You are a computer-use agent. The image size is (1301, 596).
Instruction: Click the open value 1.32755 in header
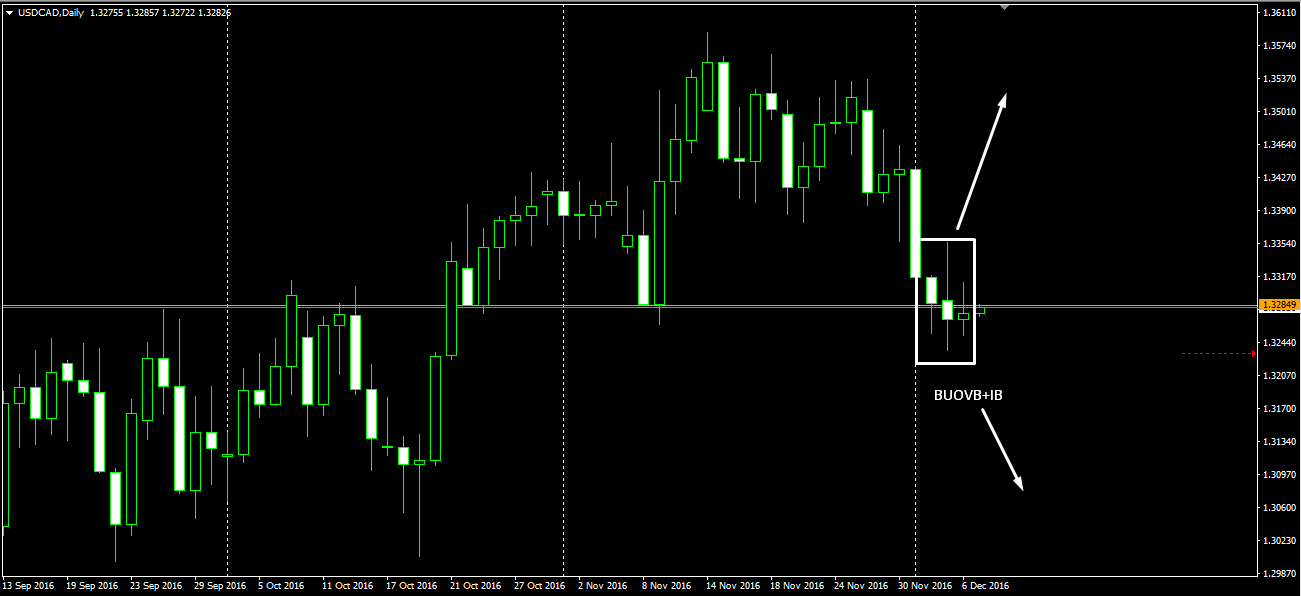pyautogui.click(x=106, y=12)
